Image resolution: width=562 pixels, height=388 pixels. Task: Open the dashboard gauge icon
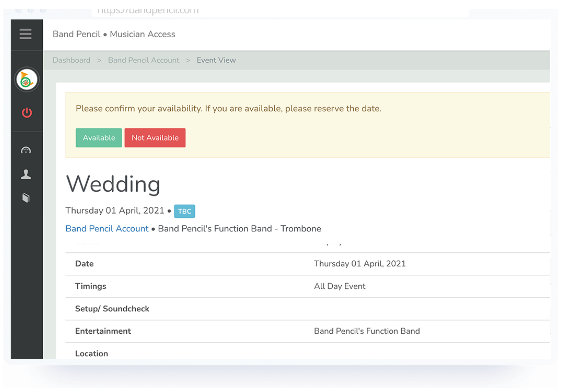coord(26,150)
